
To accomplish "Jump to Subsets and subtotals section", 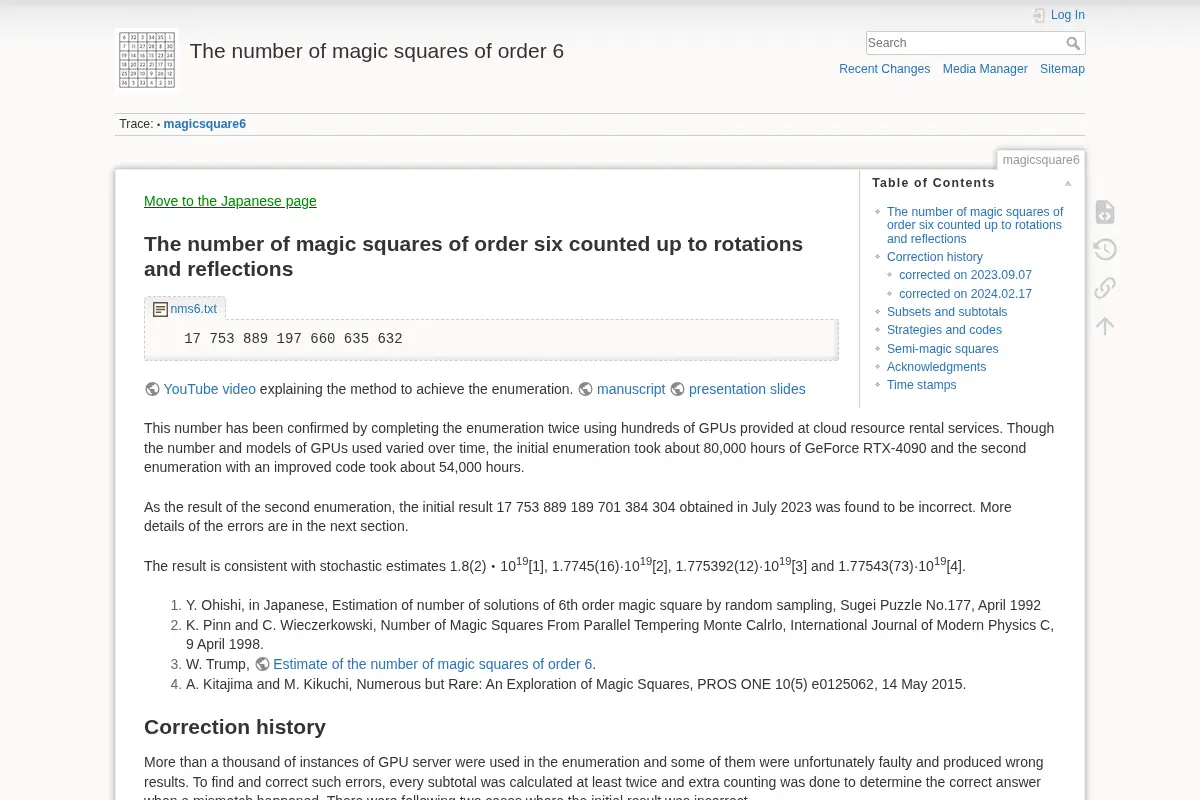I will coord(947,312).
